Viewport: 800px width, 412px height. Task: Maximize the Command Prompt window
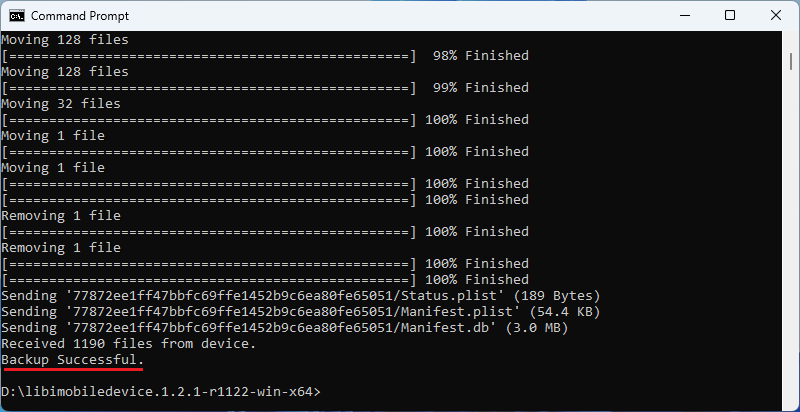tap(730, 16)
